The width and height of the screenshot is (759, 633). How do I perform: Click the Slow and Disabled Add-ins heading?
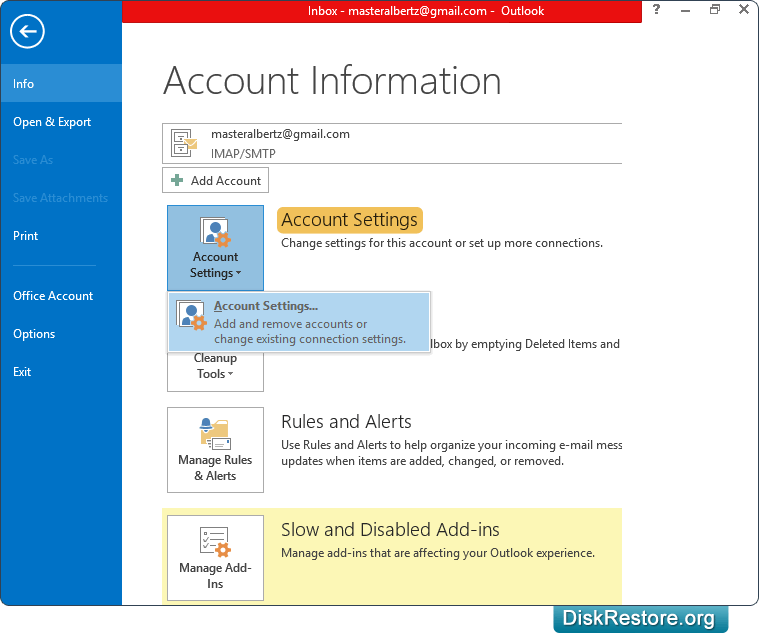pyautogui.click(x=390, y=529)
